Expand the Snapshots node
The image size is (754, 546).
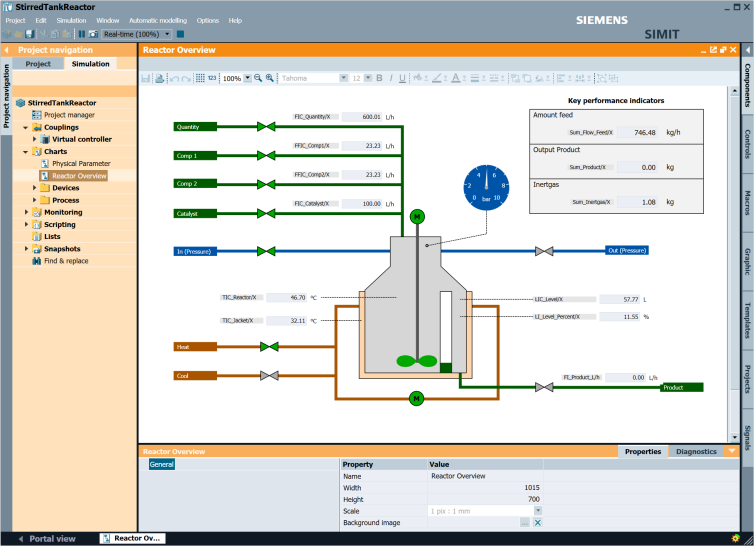point(26,249)
